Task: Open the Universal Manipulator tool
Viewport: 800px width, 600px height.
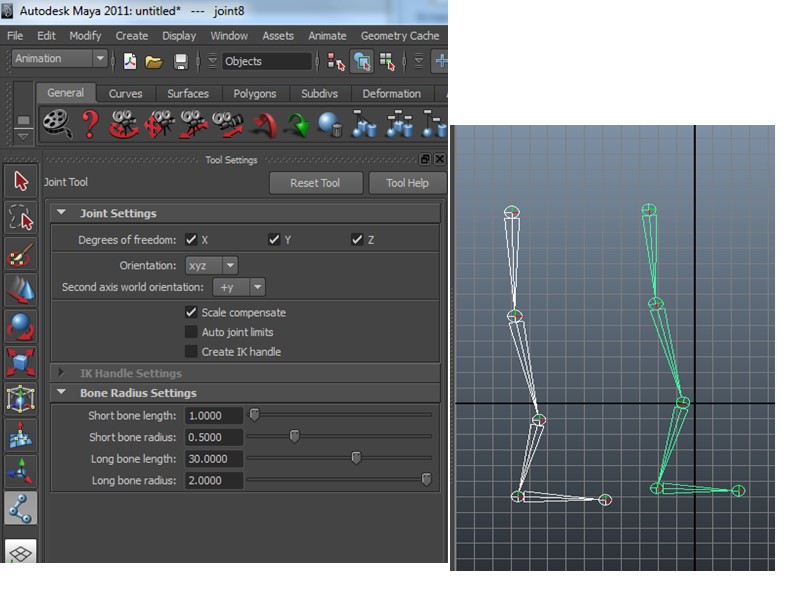Action: click(21, 398)
